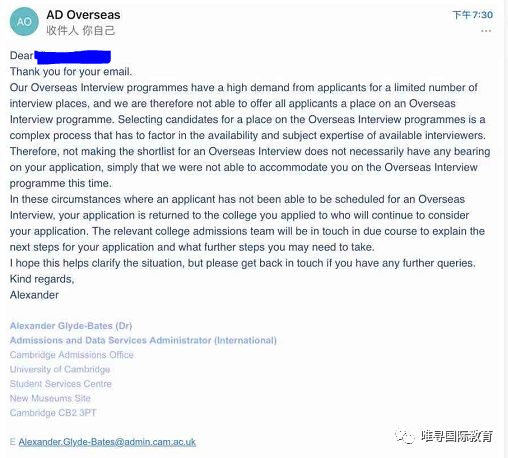Click the 下午7:30 timestamp
Screen dimensions: 508x458
(472, 15)
